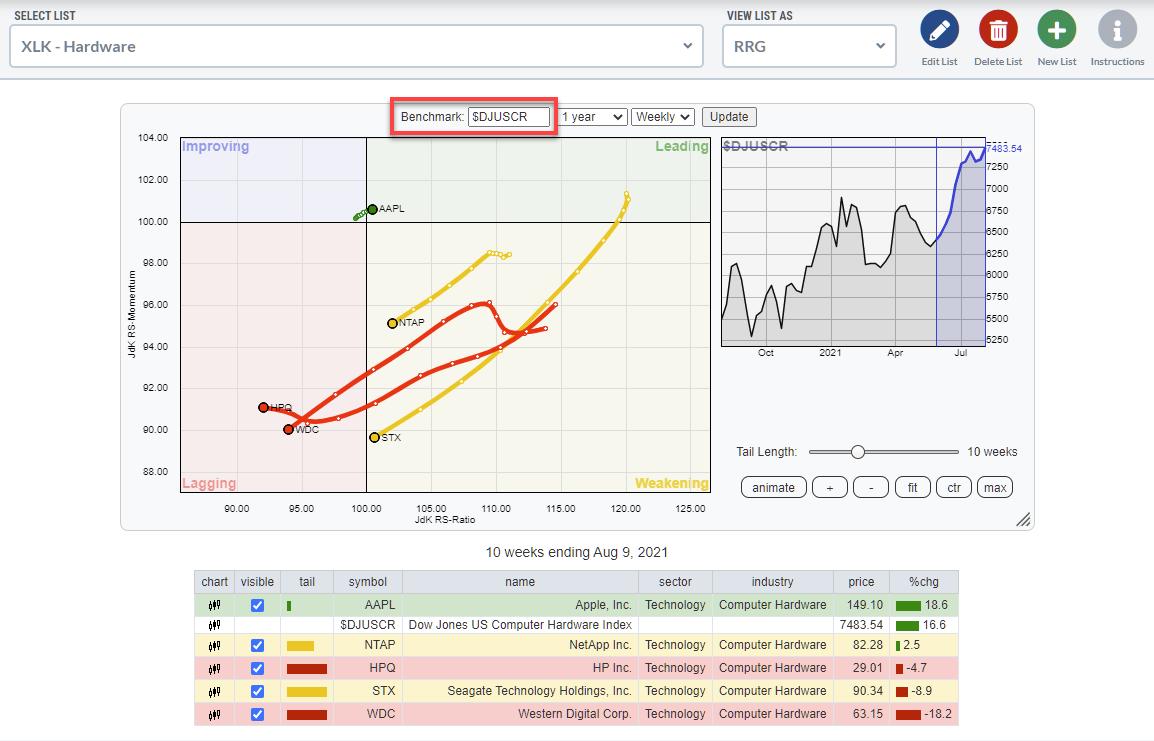1154x741 pixels.
Task: Open the View List As RRG dropdown
Action: pos(808,46)
